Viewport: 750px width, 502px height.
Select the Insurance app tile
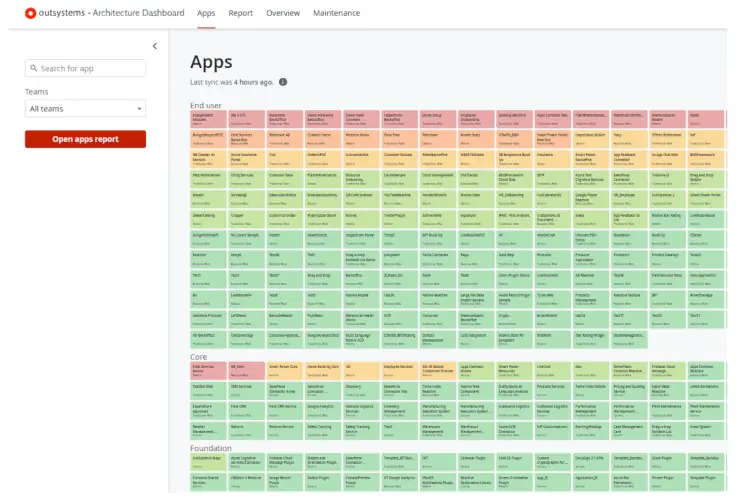(552, 159)
